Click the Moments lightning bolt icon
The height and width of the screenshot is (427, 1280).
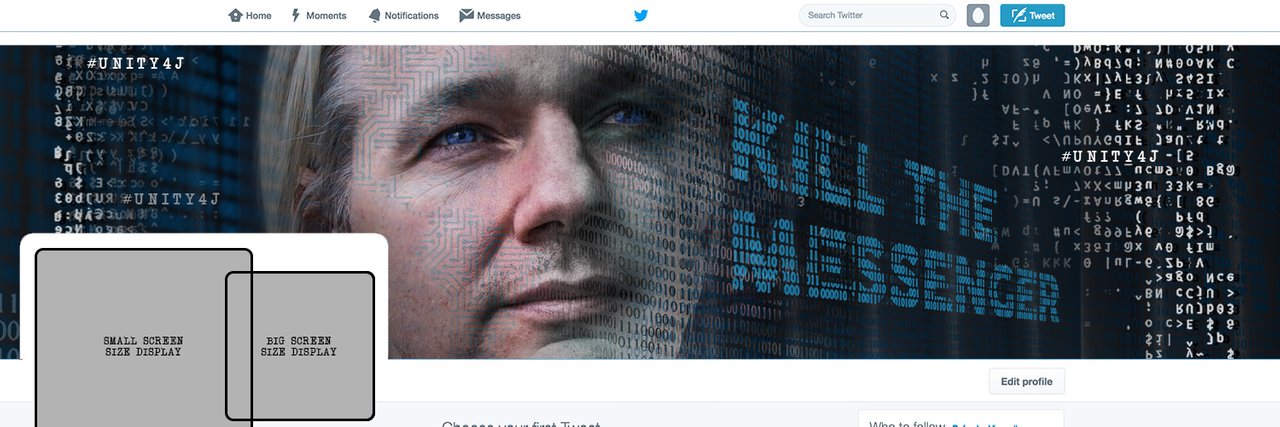296,15
